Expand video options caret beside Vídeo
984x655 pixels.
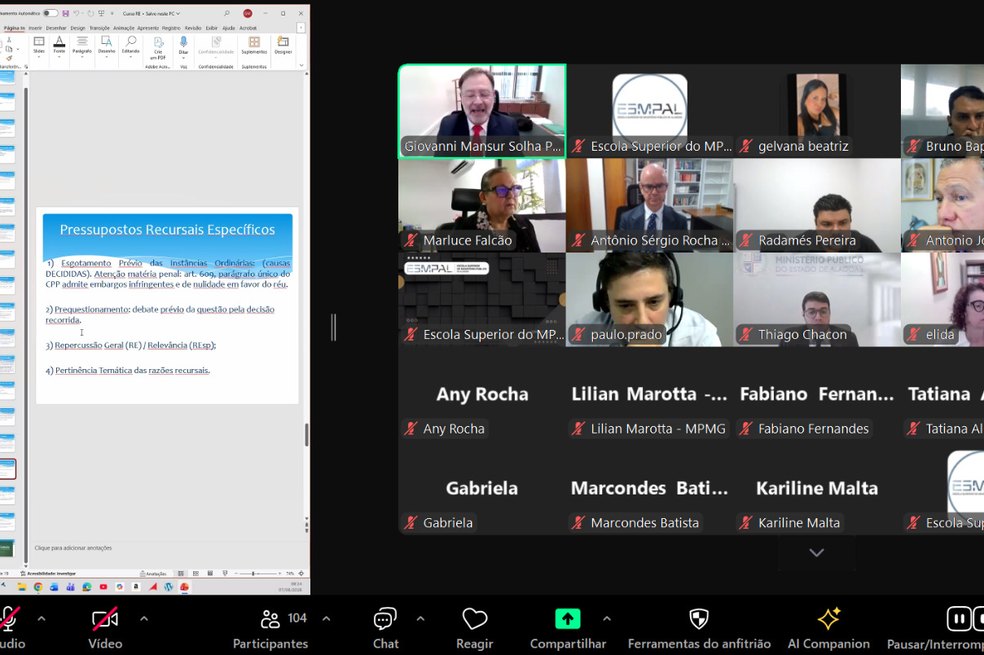pos(144,619)
